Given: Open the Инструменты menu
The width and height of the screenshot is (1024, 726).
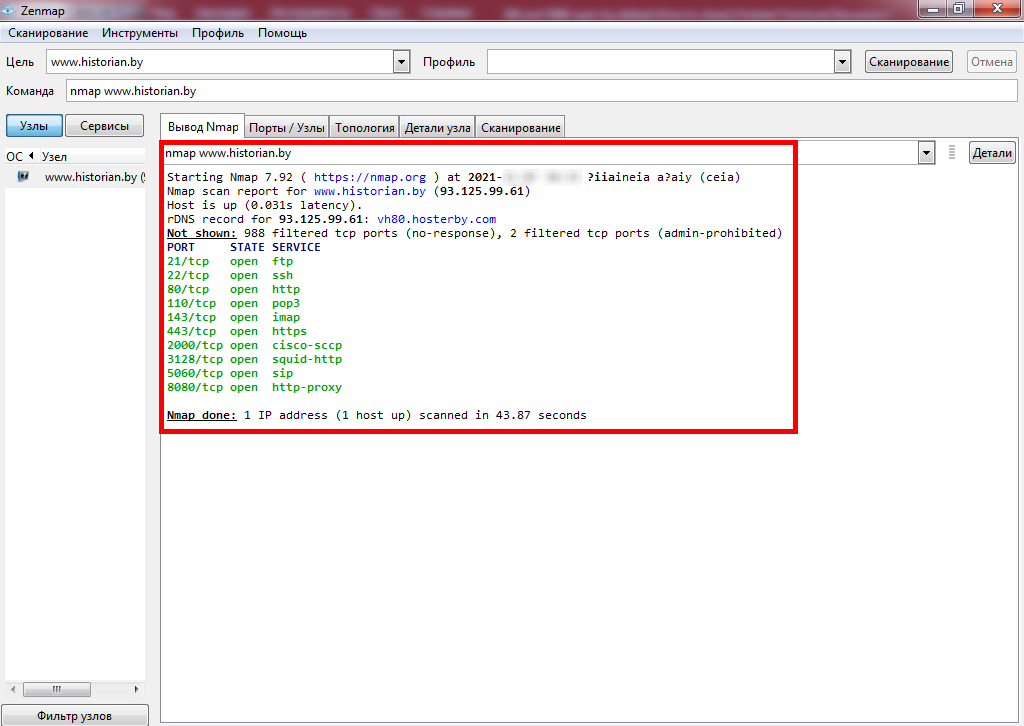Looking at the screenshot, I should 140,33.
